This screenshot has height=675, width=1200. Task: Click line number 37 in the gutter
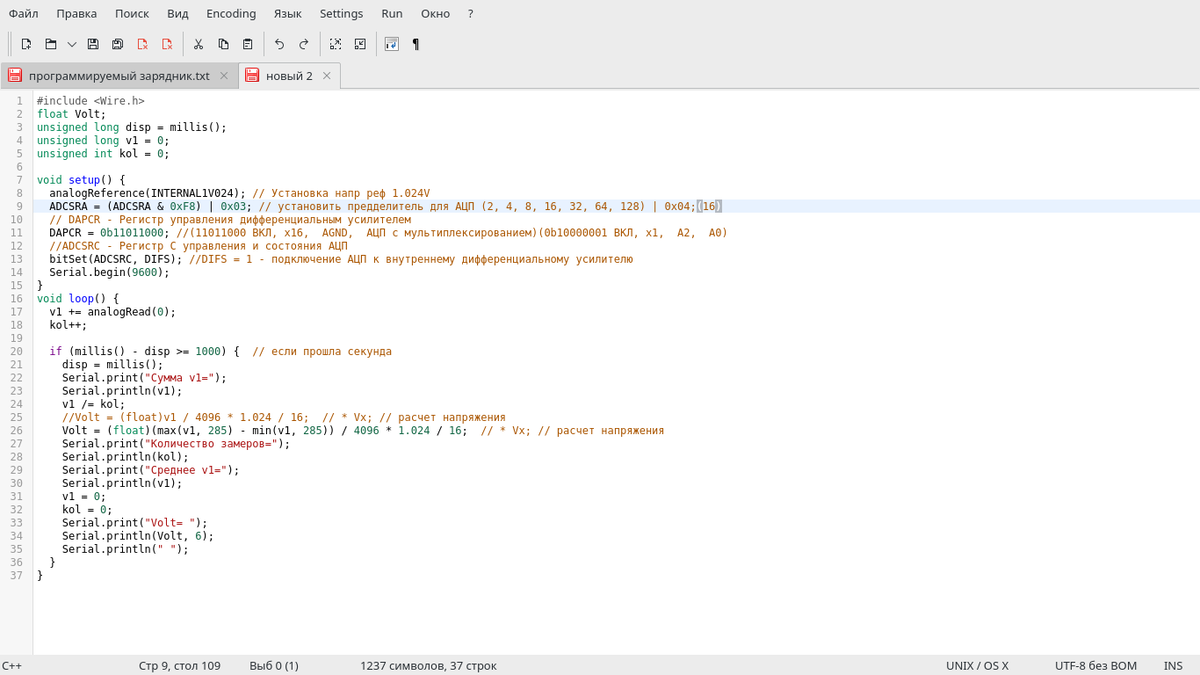coord(16,575)
